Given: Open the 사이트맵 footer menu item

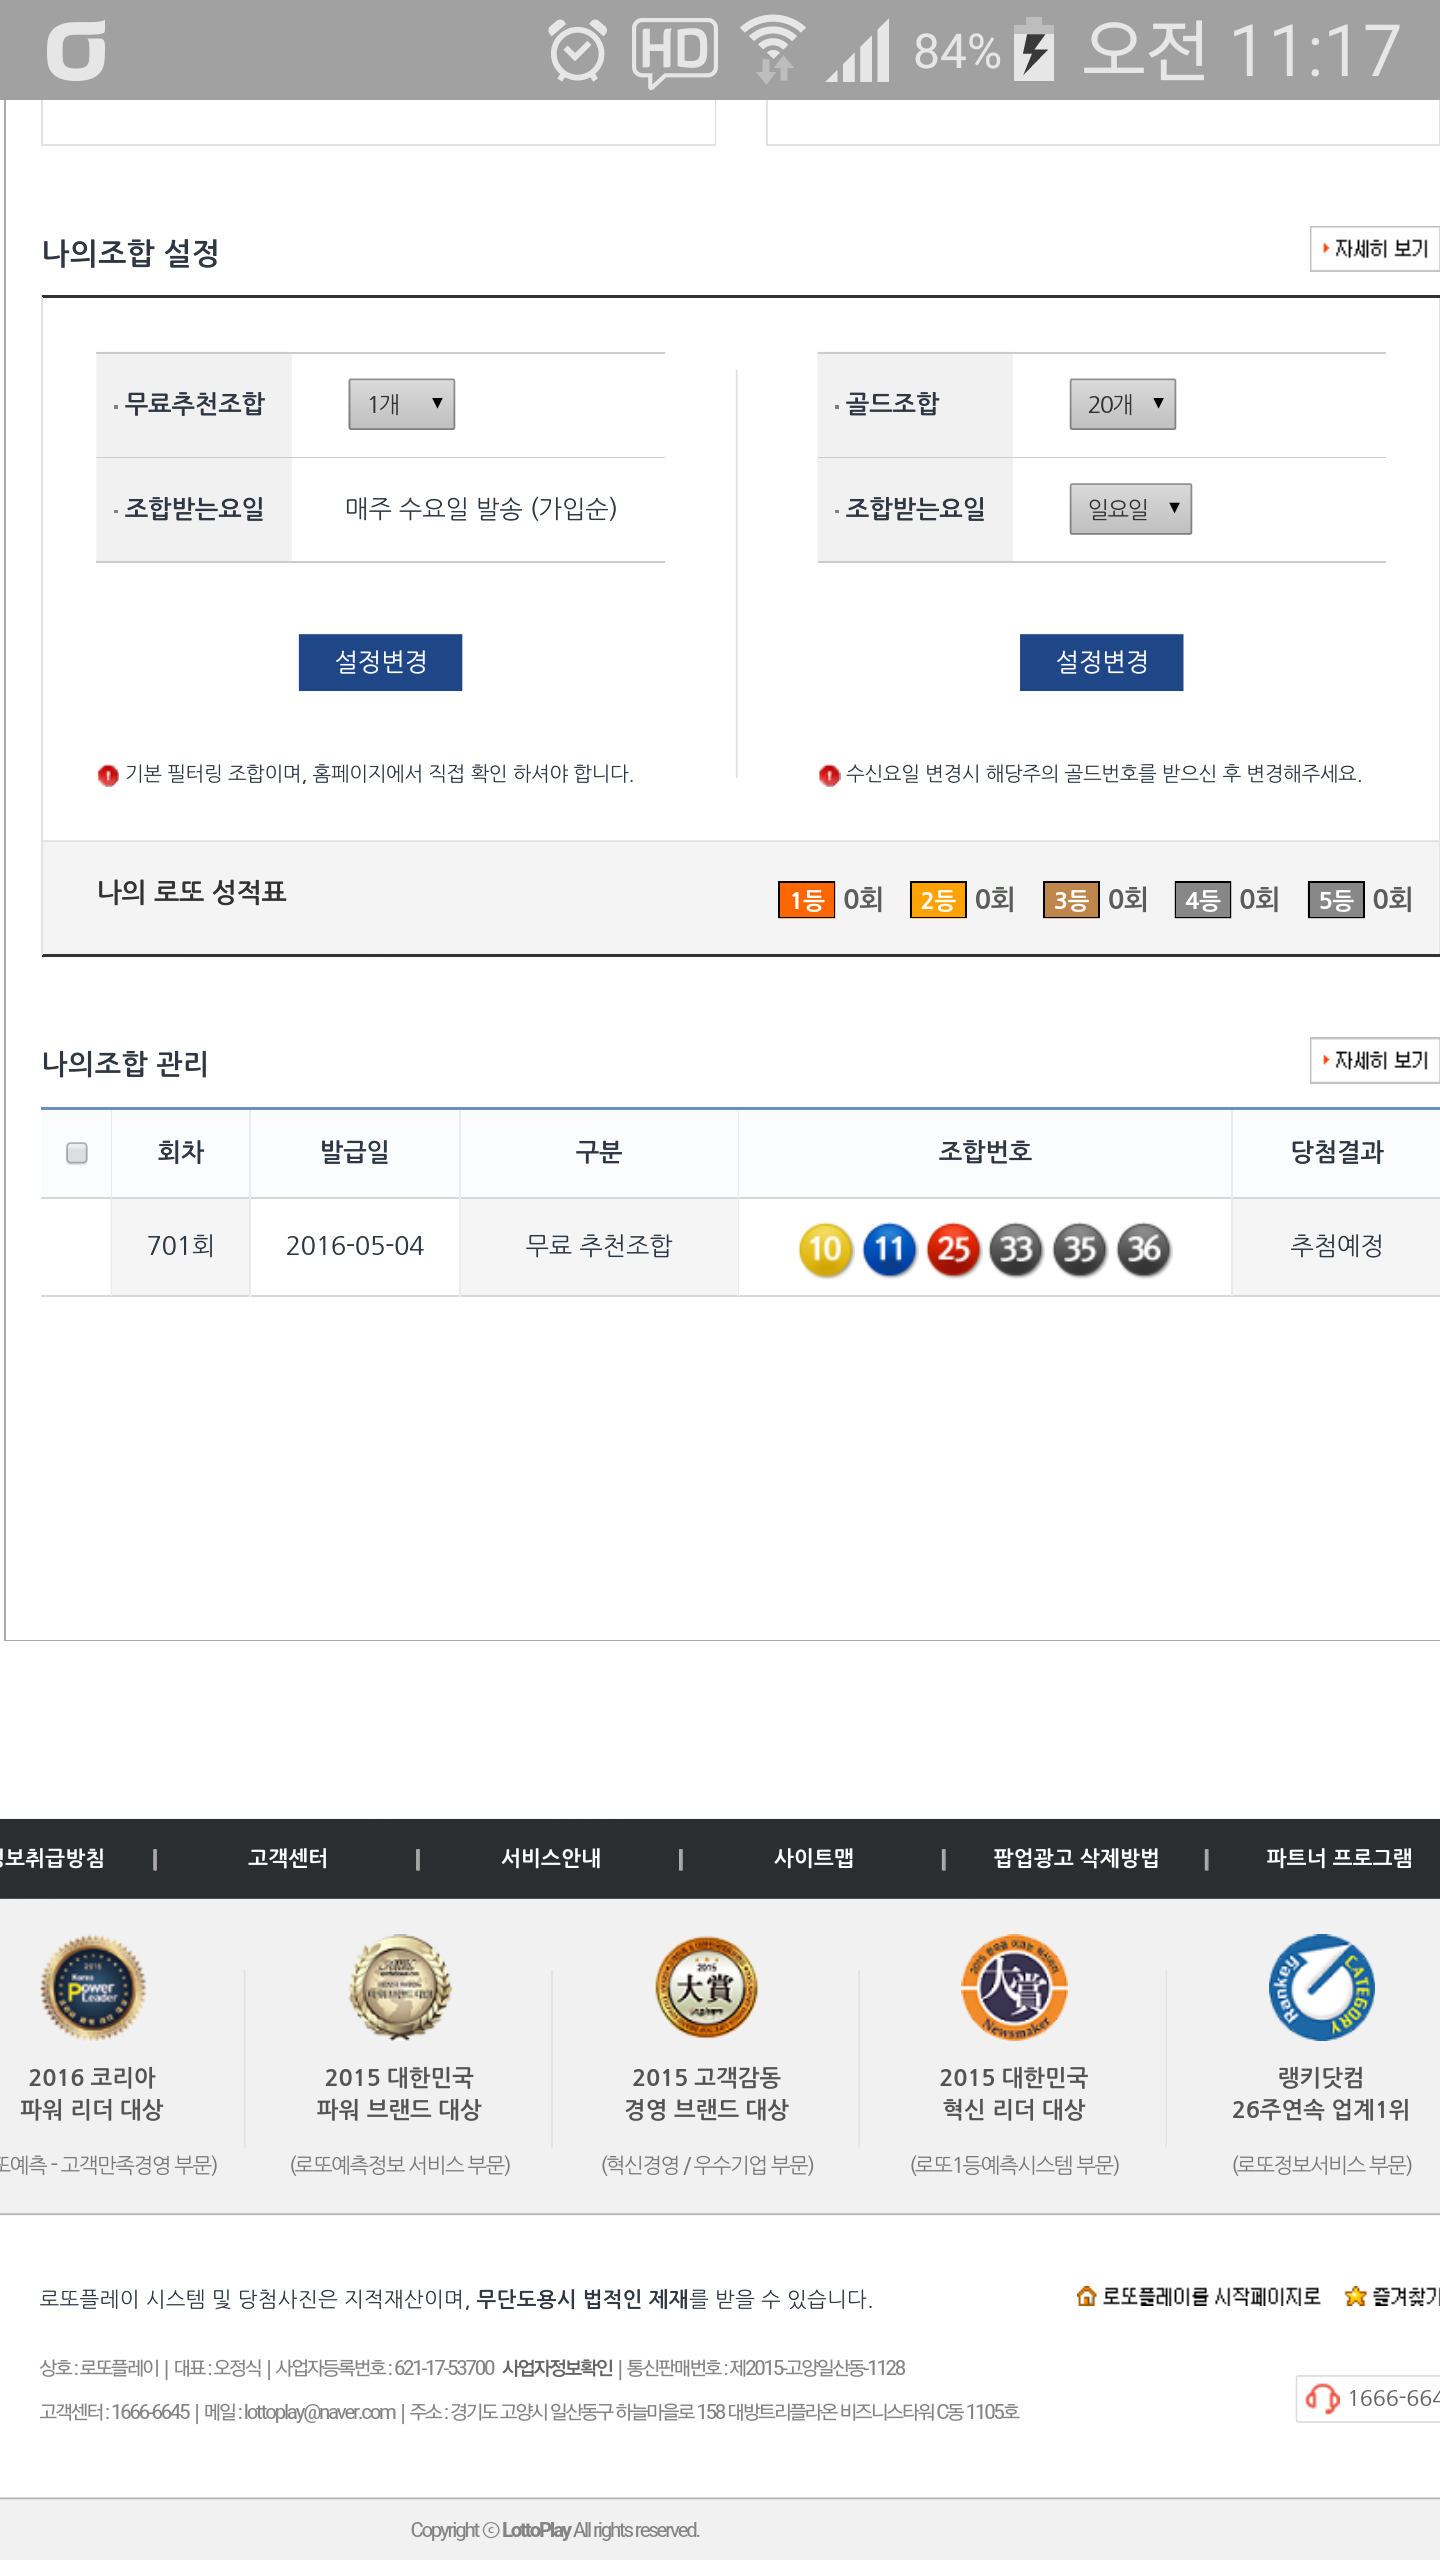Looking at the screenshot, I should (813, 1858).
